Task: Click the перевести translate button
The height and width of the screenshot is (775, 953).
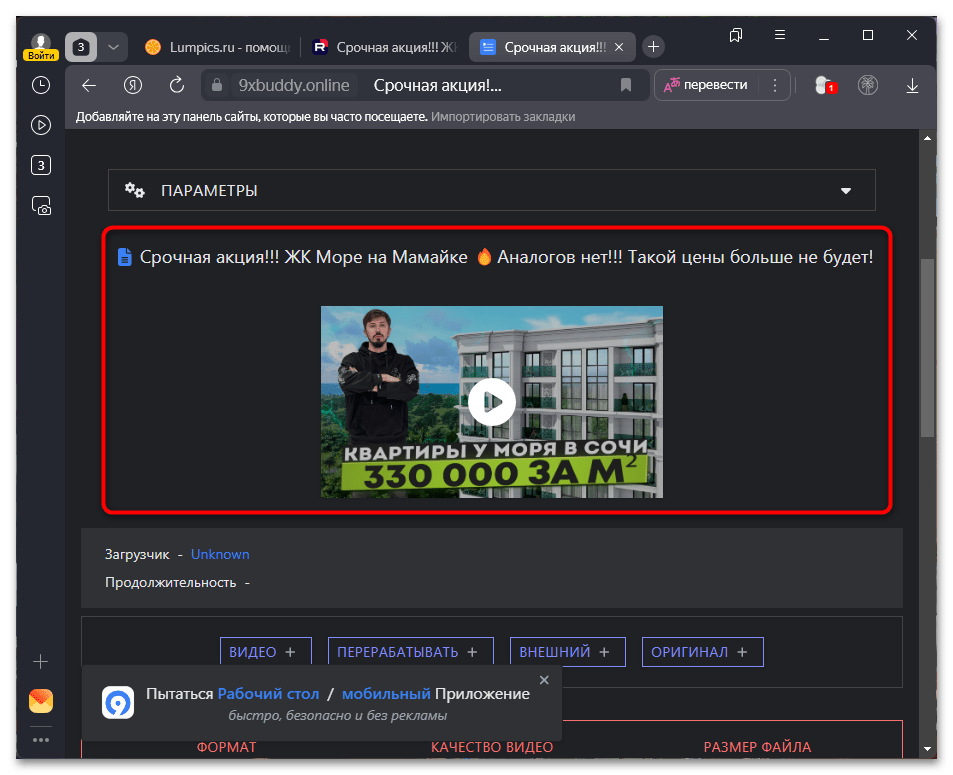Action: (x=706, y=85)
